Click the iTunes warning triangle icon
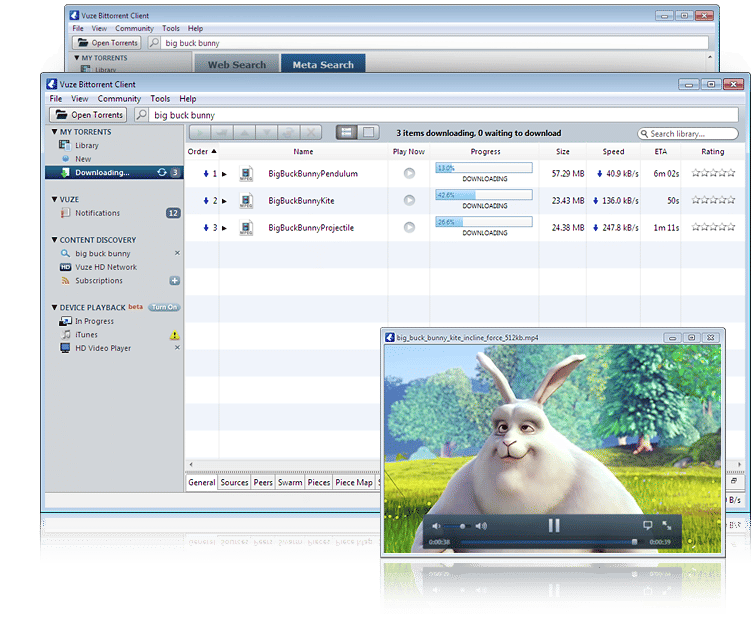 point(174,335)
